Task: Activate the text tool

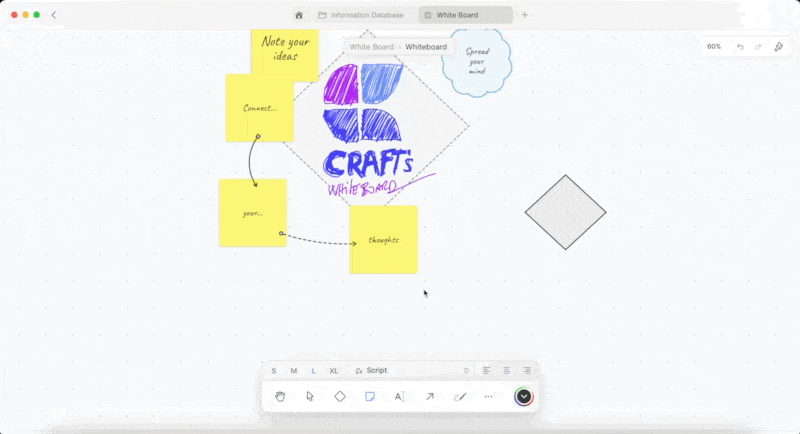Action: point(399,396)
